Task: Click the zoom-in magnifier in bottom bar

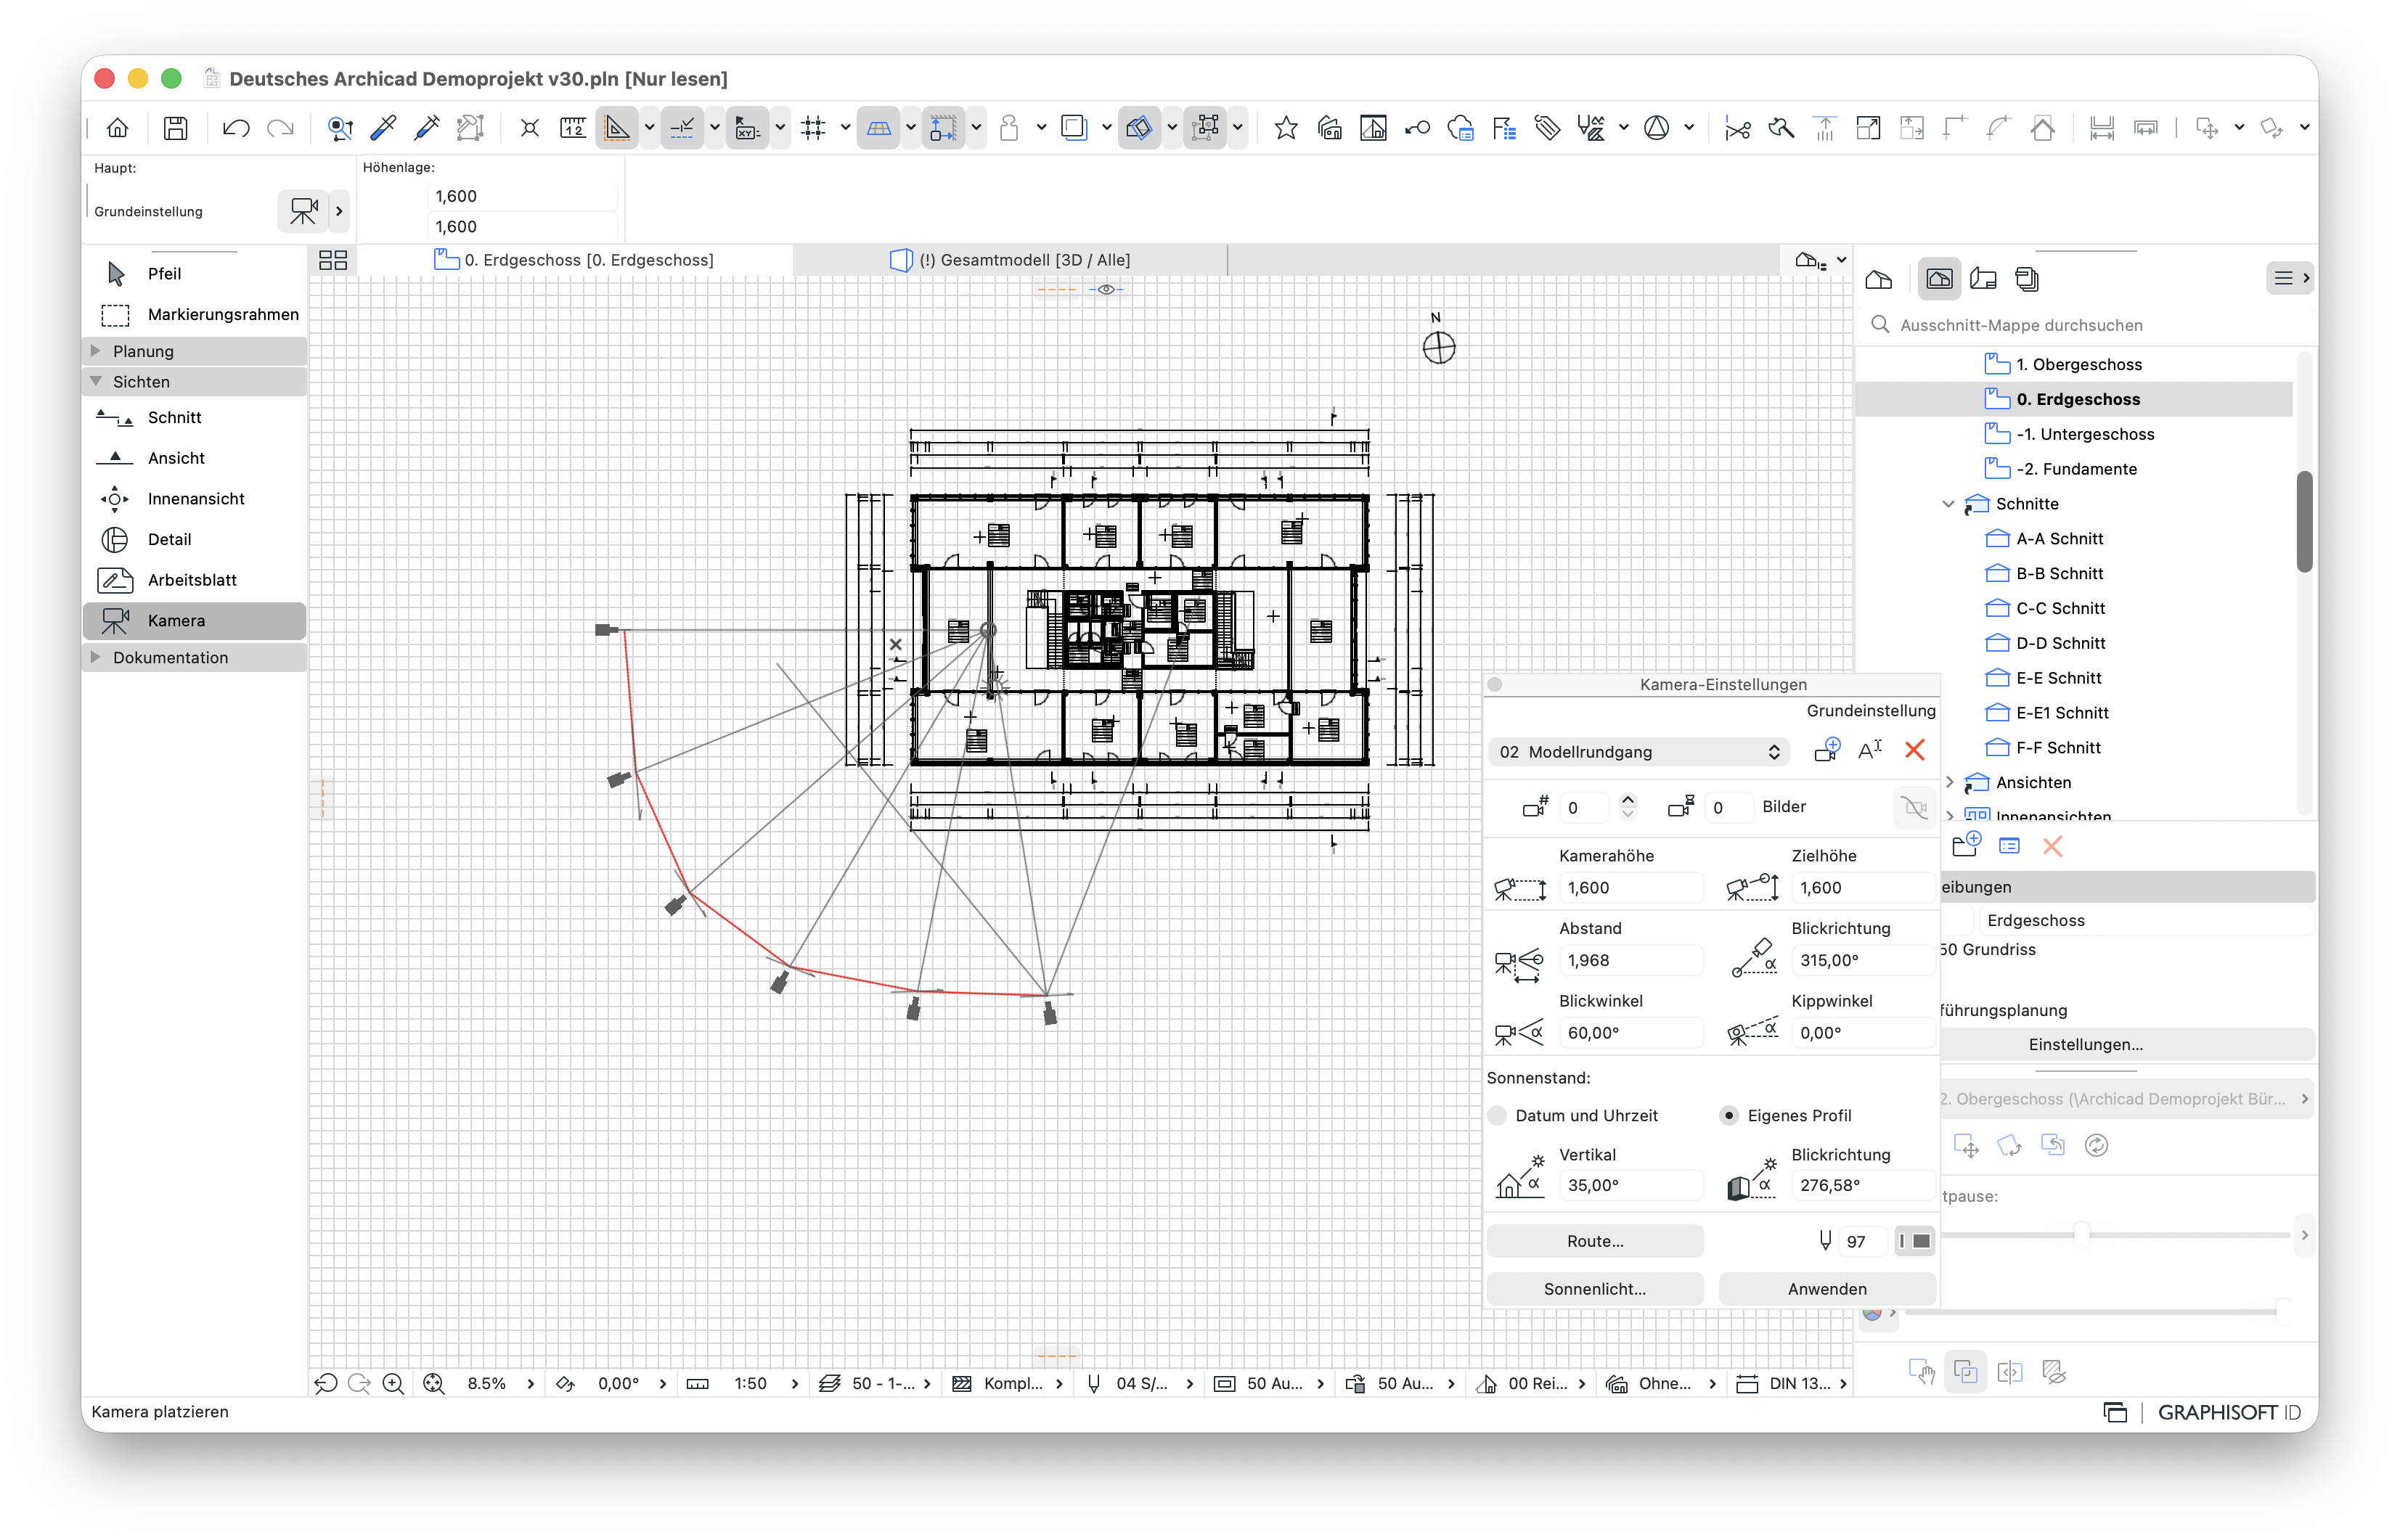Action: pyautogui.click(x=394, y=1383)
